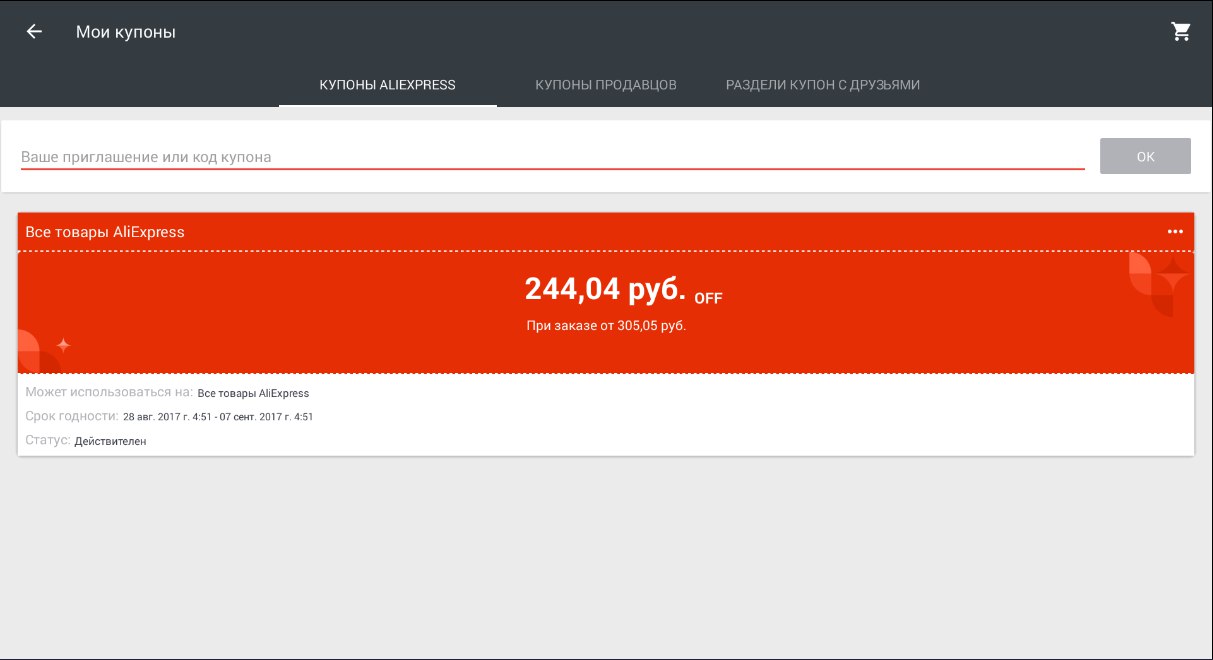Focus the coupon code input field

pos(553,157)
